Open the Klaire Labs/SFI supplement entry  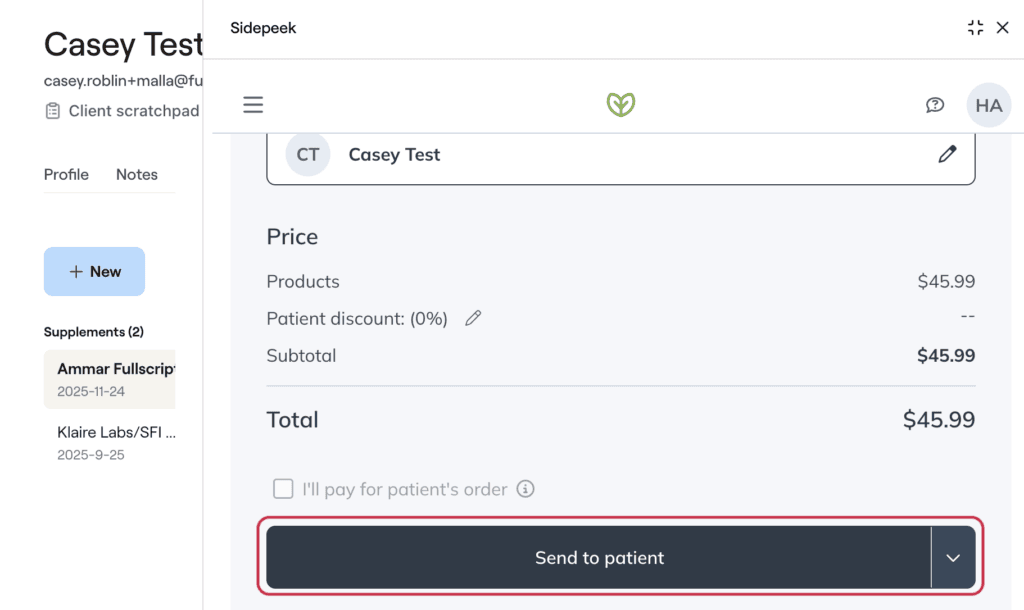pyautogui.click(x=109, y=443)
